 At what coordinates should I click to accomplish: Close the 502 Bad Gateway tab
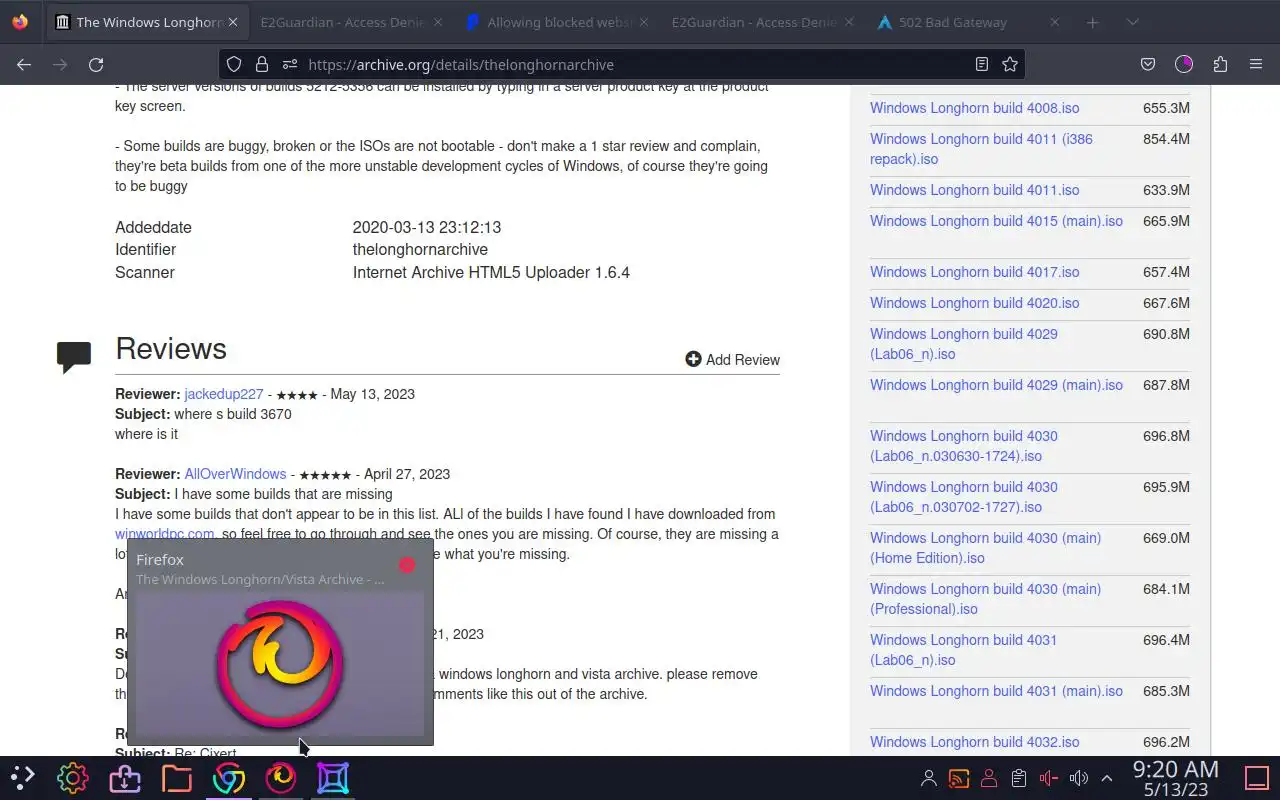click(1055, 22)
